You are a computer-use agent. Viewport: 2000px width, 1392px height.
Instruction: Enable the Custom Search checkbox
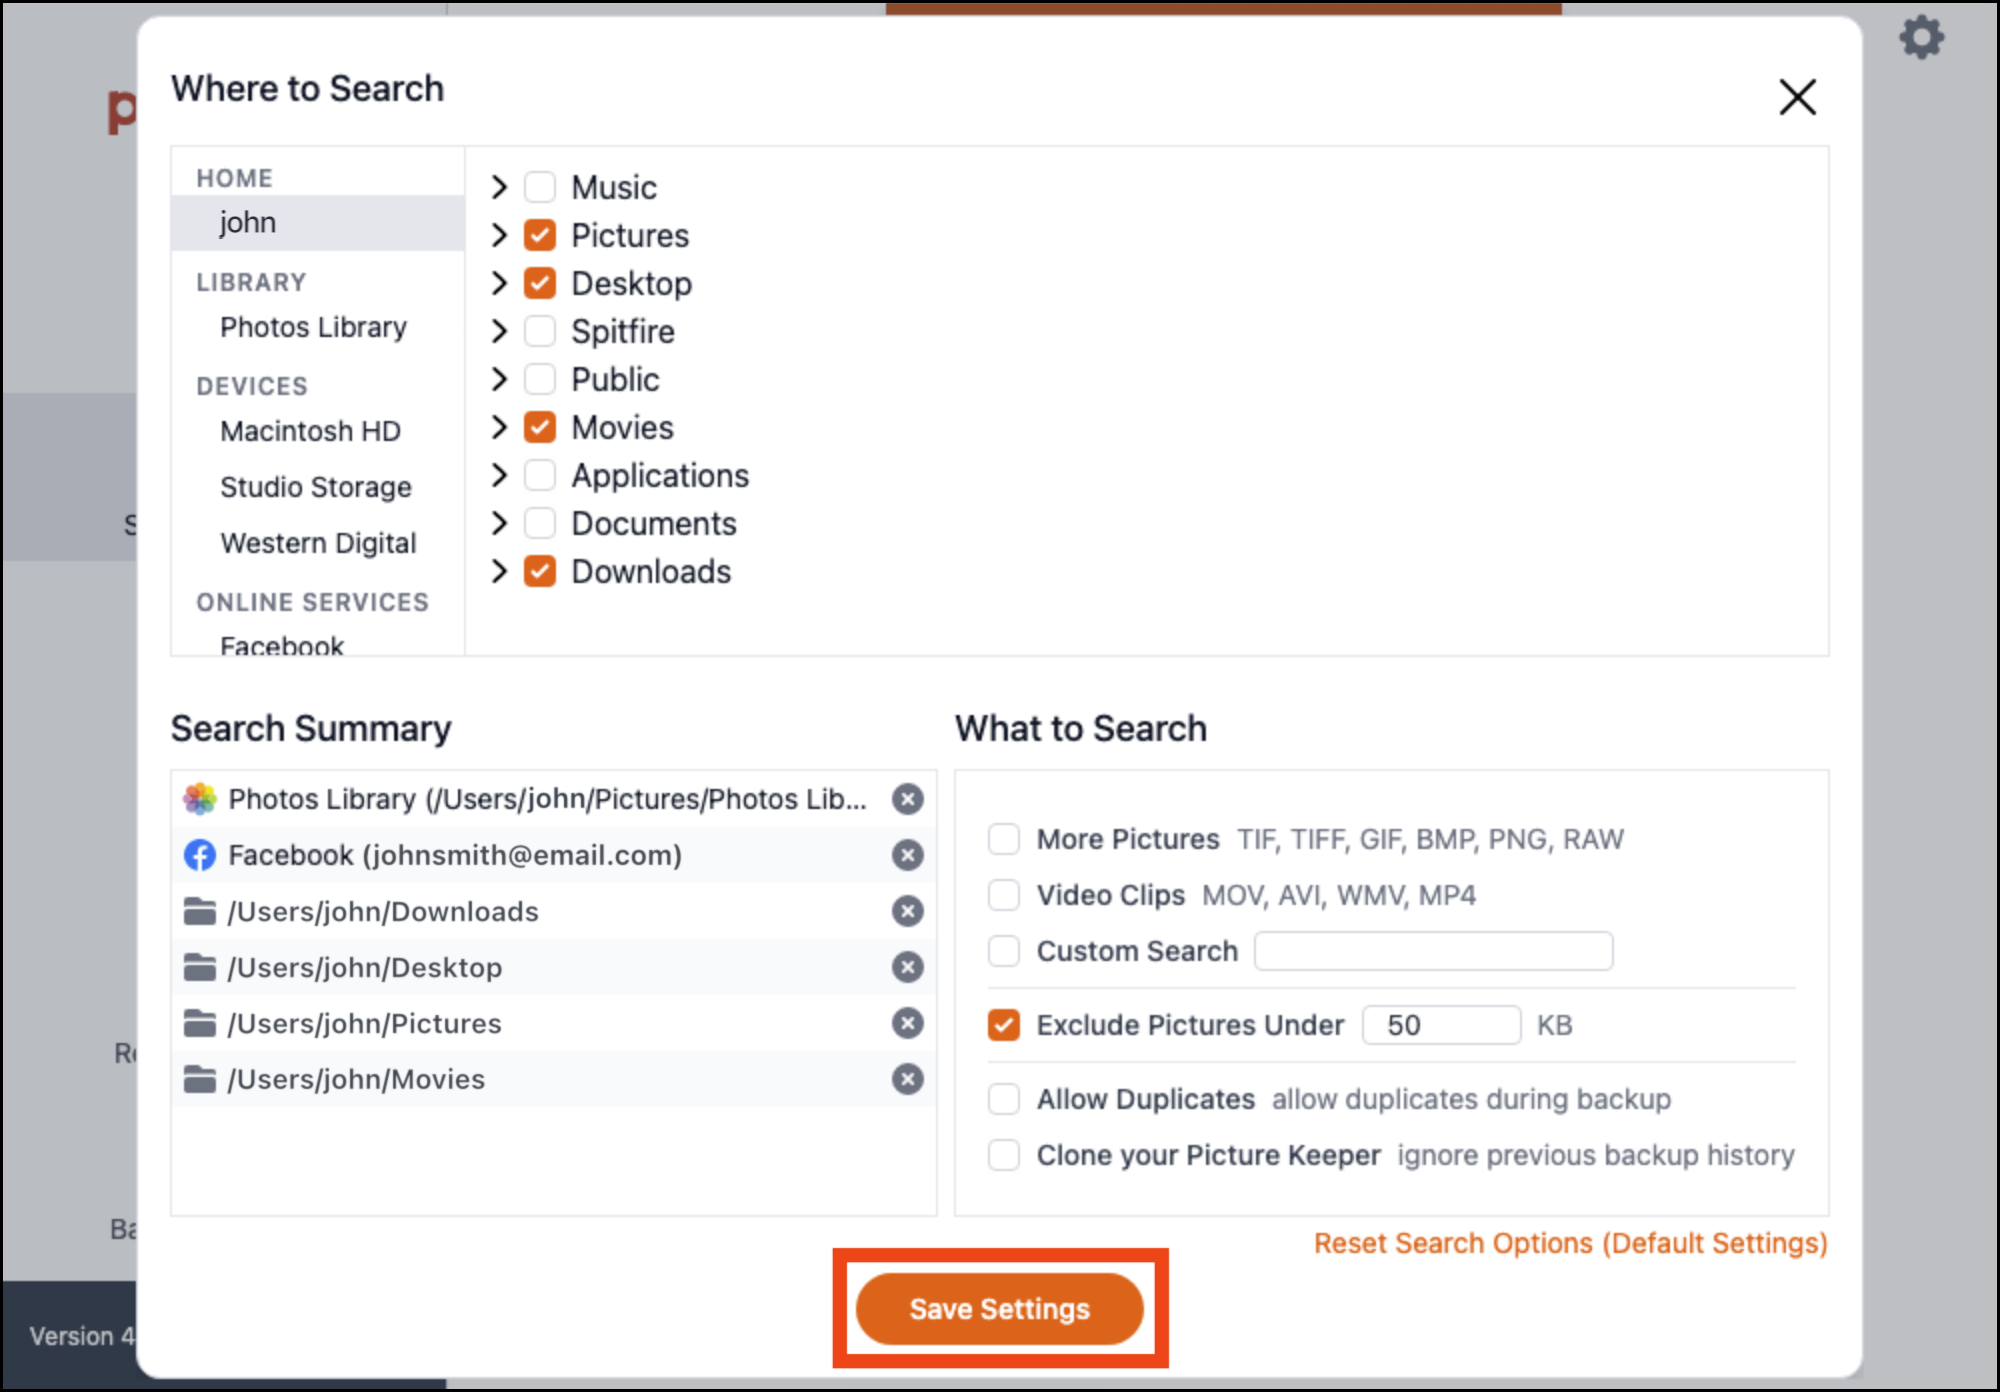coord(1004,951)
